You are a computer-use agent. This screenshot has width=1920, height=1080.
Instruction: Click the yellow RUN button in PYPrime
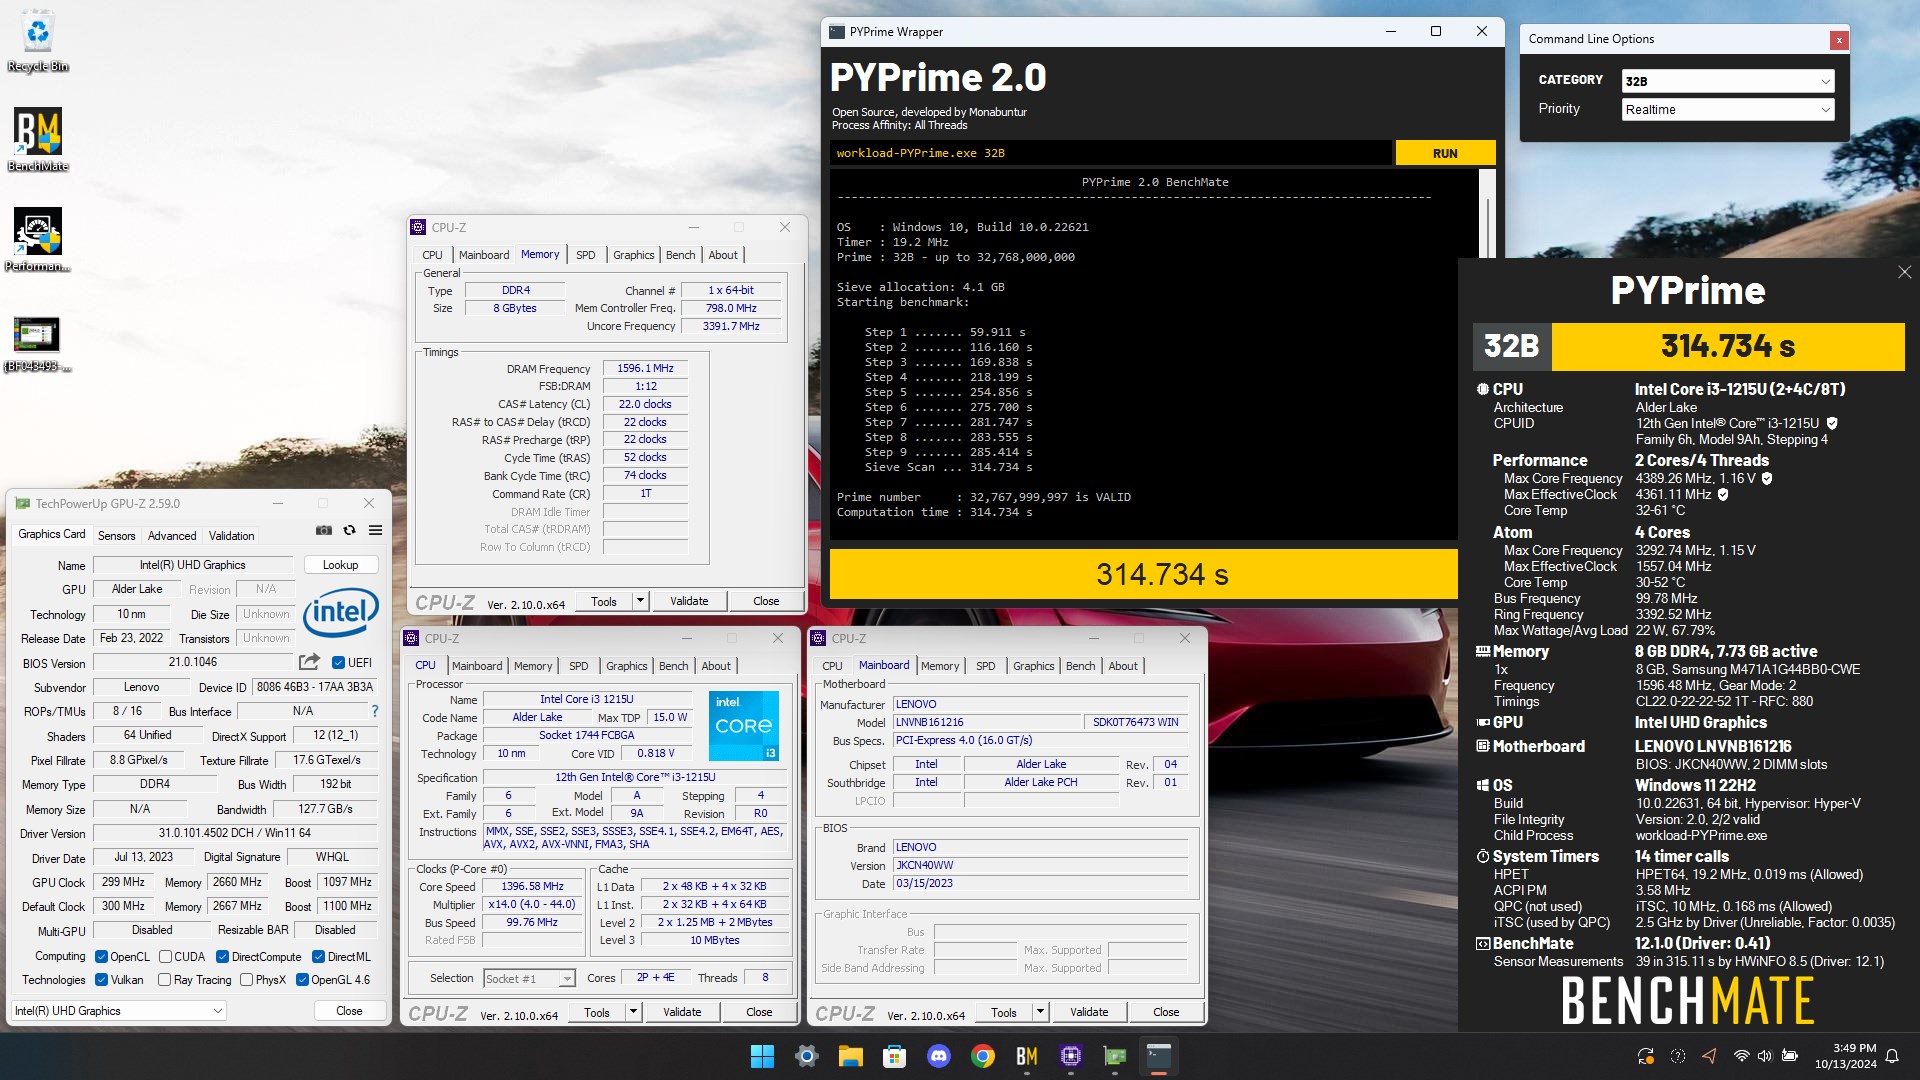tap(1445, 153)
